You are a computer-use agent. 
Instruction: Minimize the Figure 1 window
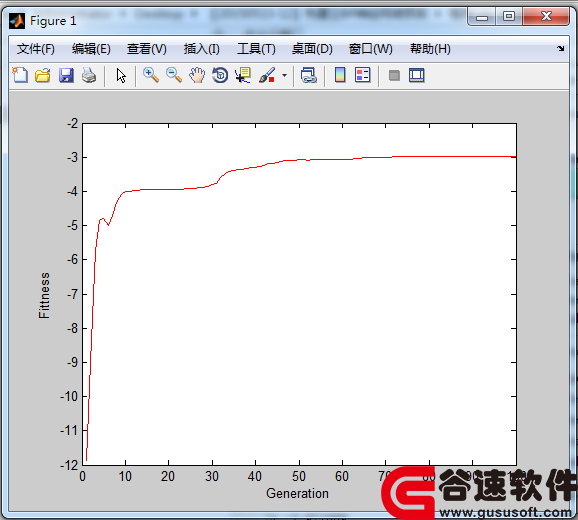click(x=482, y=17)
